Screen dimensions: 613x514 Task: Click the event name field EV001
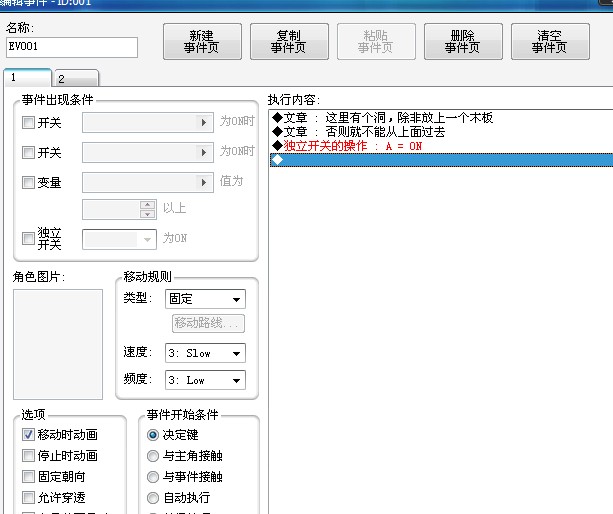pyautogui.click(x=72, y=47)
